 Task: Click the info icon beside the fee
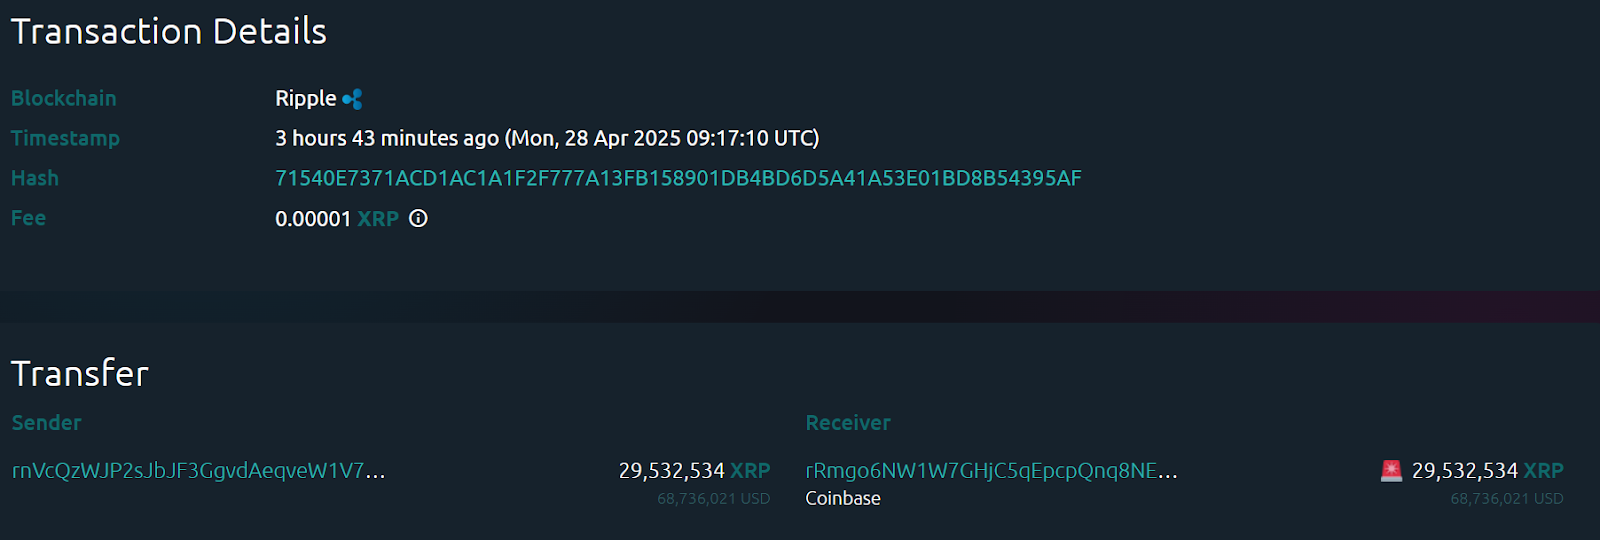click(418, 218)
